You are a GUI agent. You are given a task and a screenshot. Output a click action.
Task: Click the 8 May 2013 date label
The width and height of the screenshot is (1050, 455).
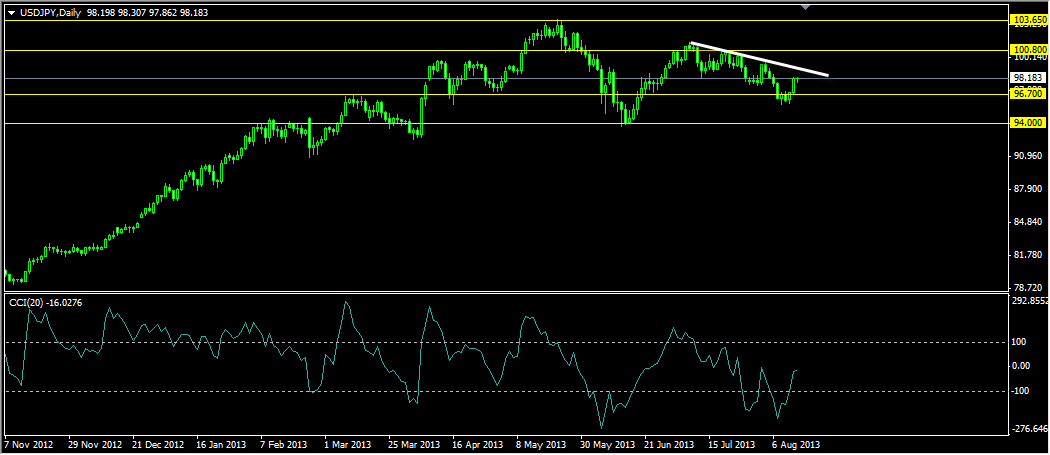540,445
